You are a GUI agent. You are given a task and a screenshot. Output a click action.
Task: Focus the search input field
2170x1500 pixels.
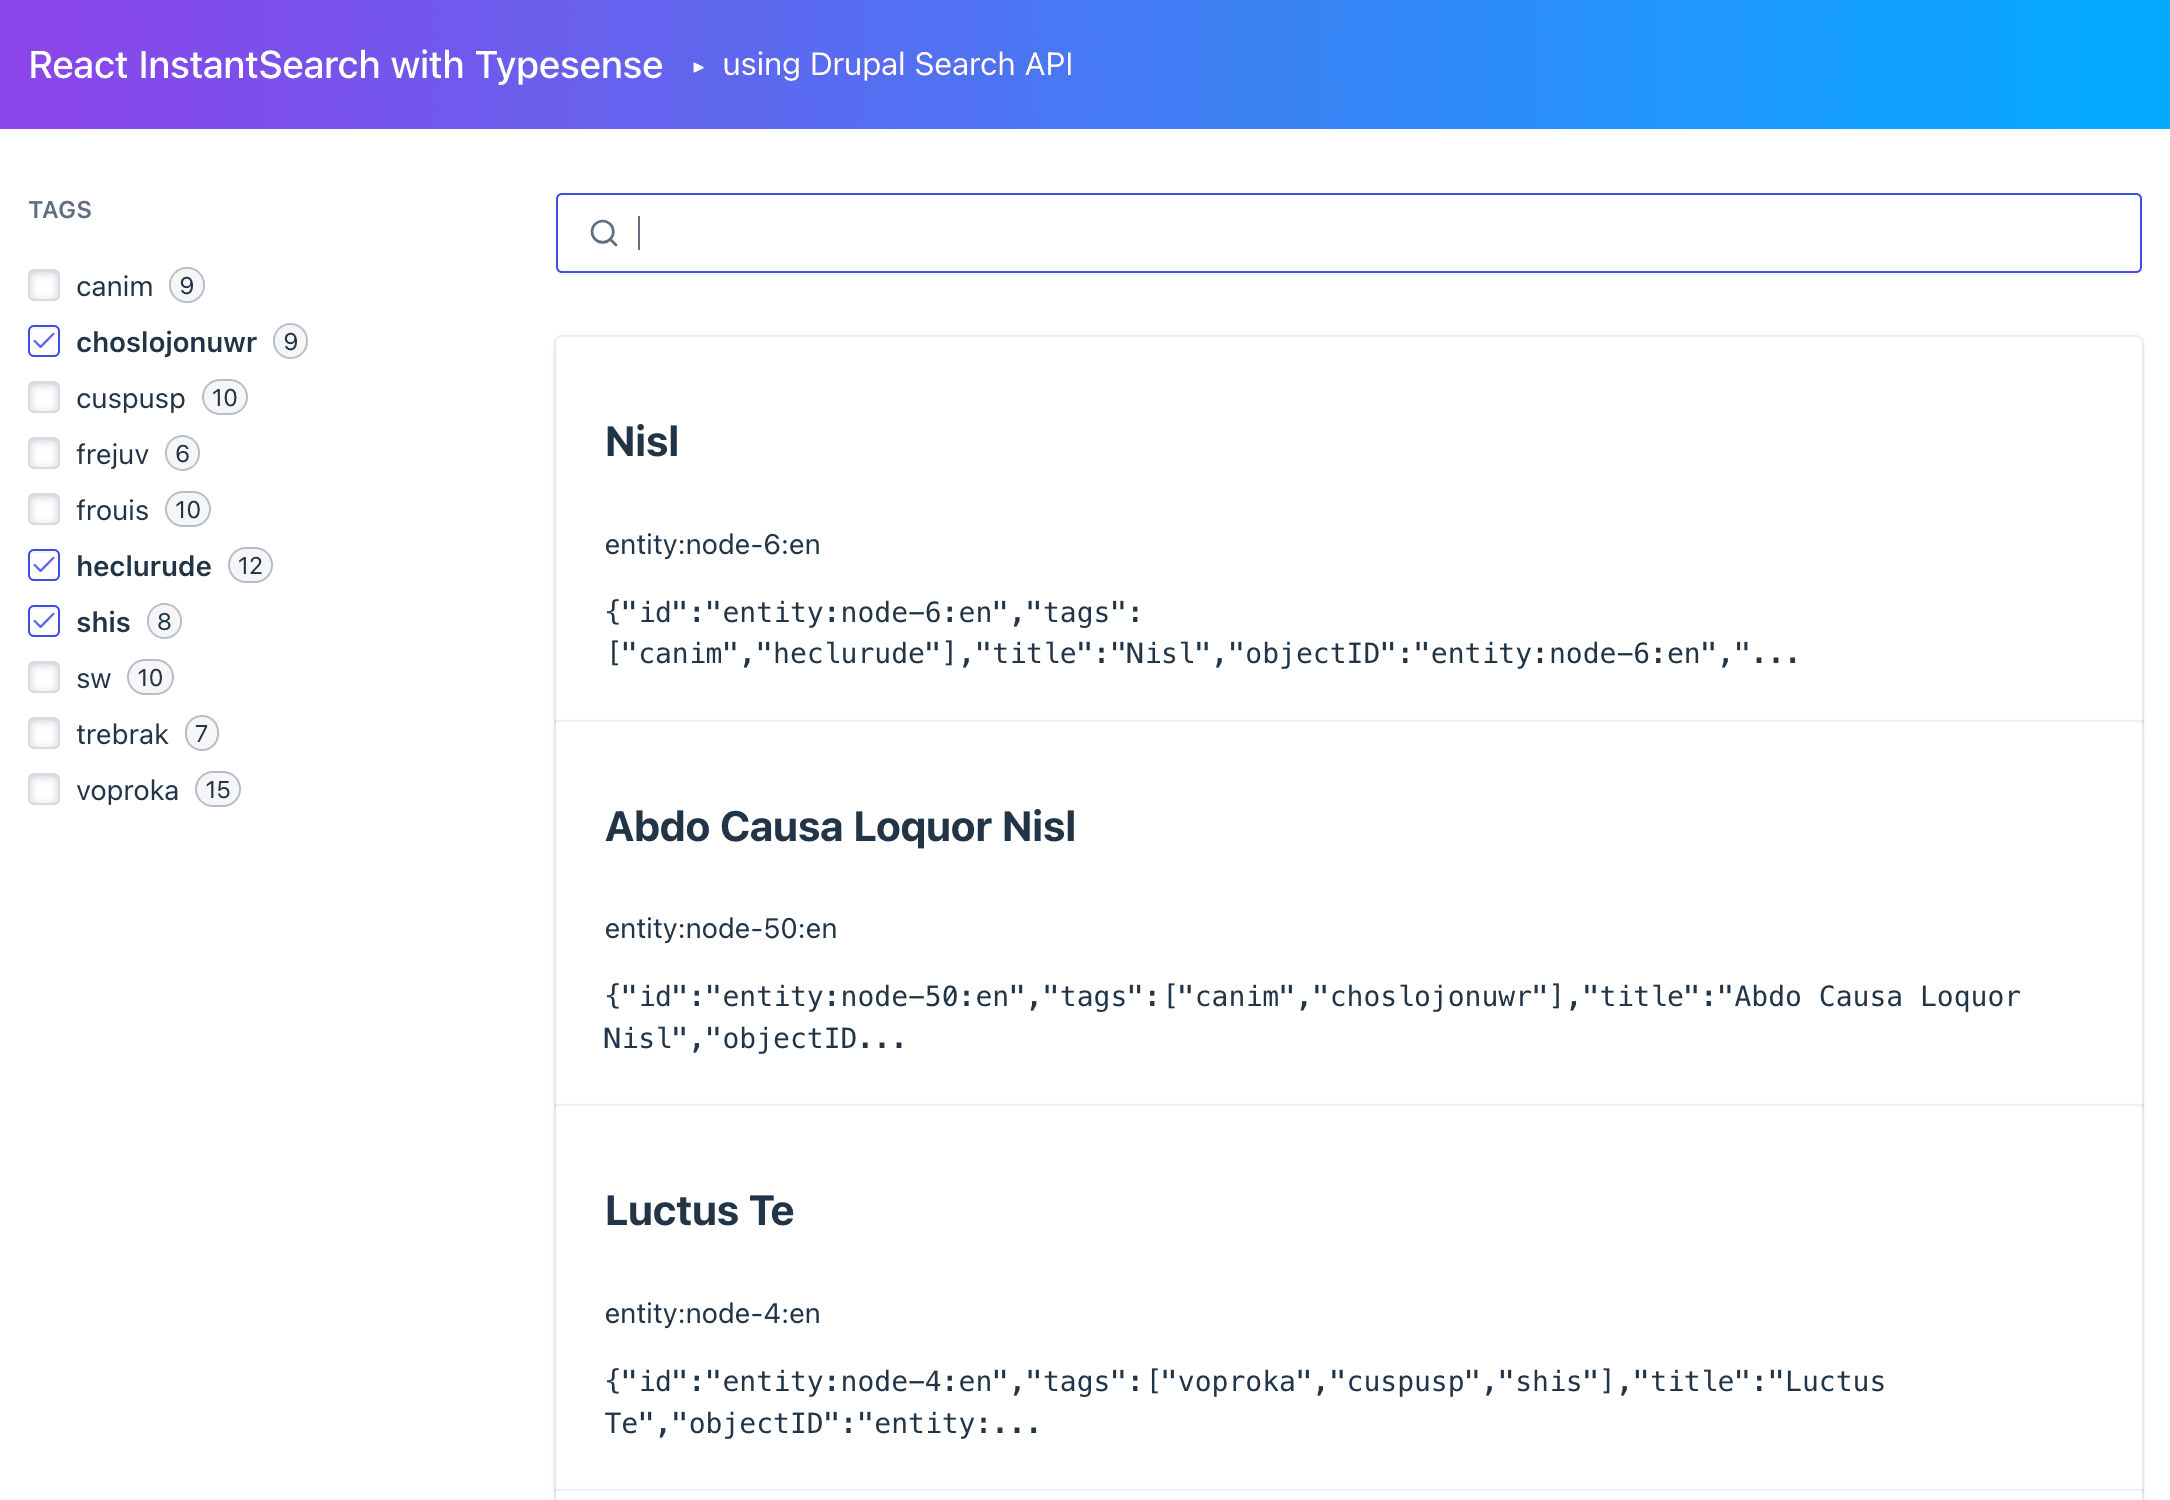point(1380,233)
